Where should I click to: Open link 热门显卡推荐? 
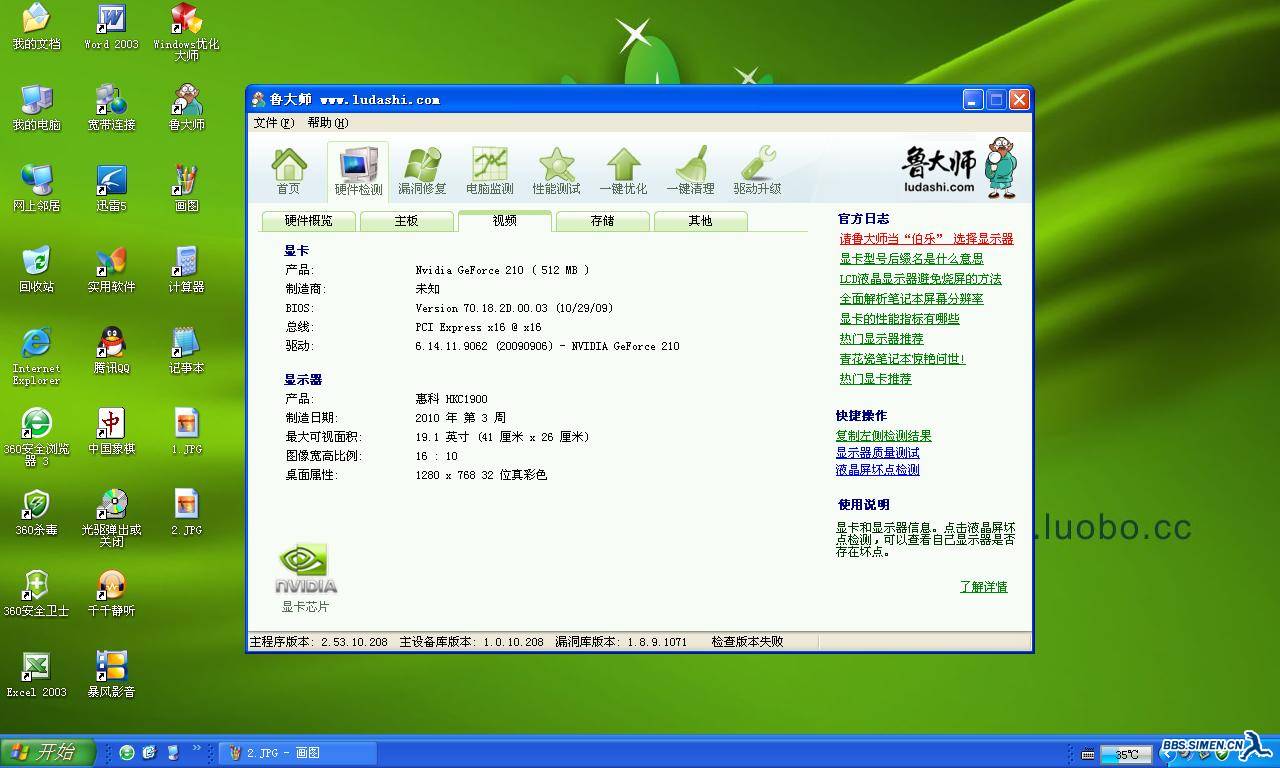pos(875,379)
